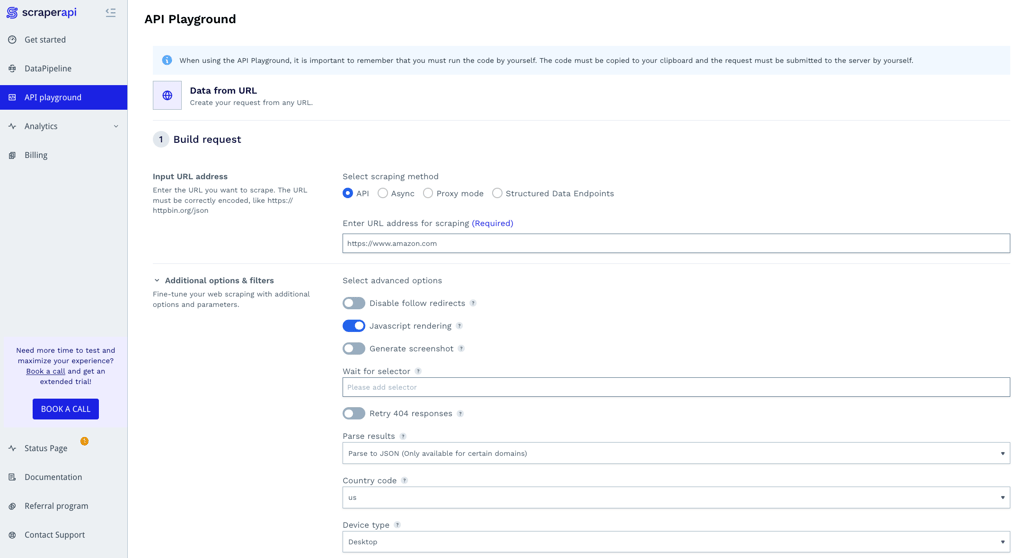1024x558 pixels.
Task: Click help icon next to Parse results
Action: pos(403,436)
